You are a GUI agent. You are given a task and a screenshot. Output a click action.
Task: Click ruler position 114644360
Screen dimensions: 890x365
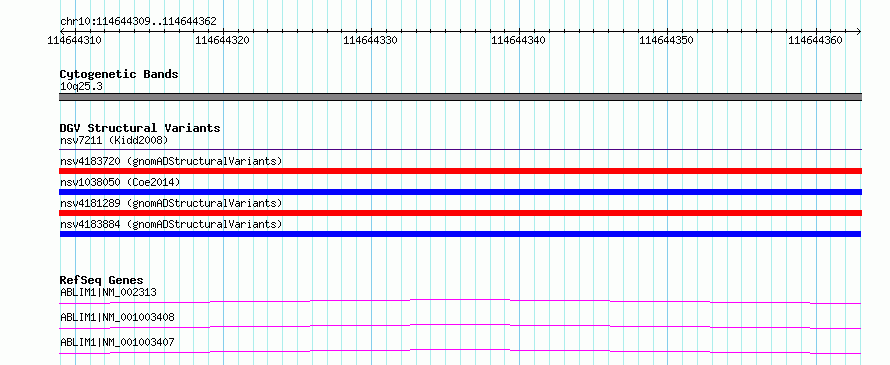coord(816,41)
